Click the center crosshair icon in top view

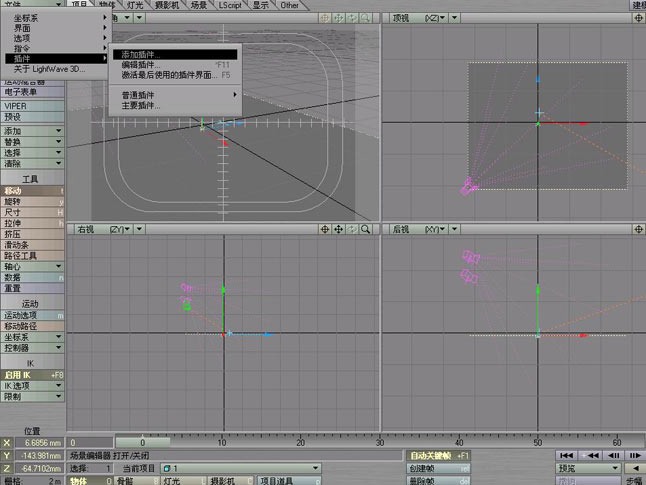pyautogui.click(x=639, y=18)
